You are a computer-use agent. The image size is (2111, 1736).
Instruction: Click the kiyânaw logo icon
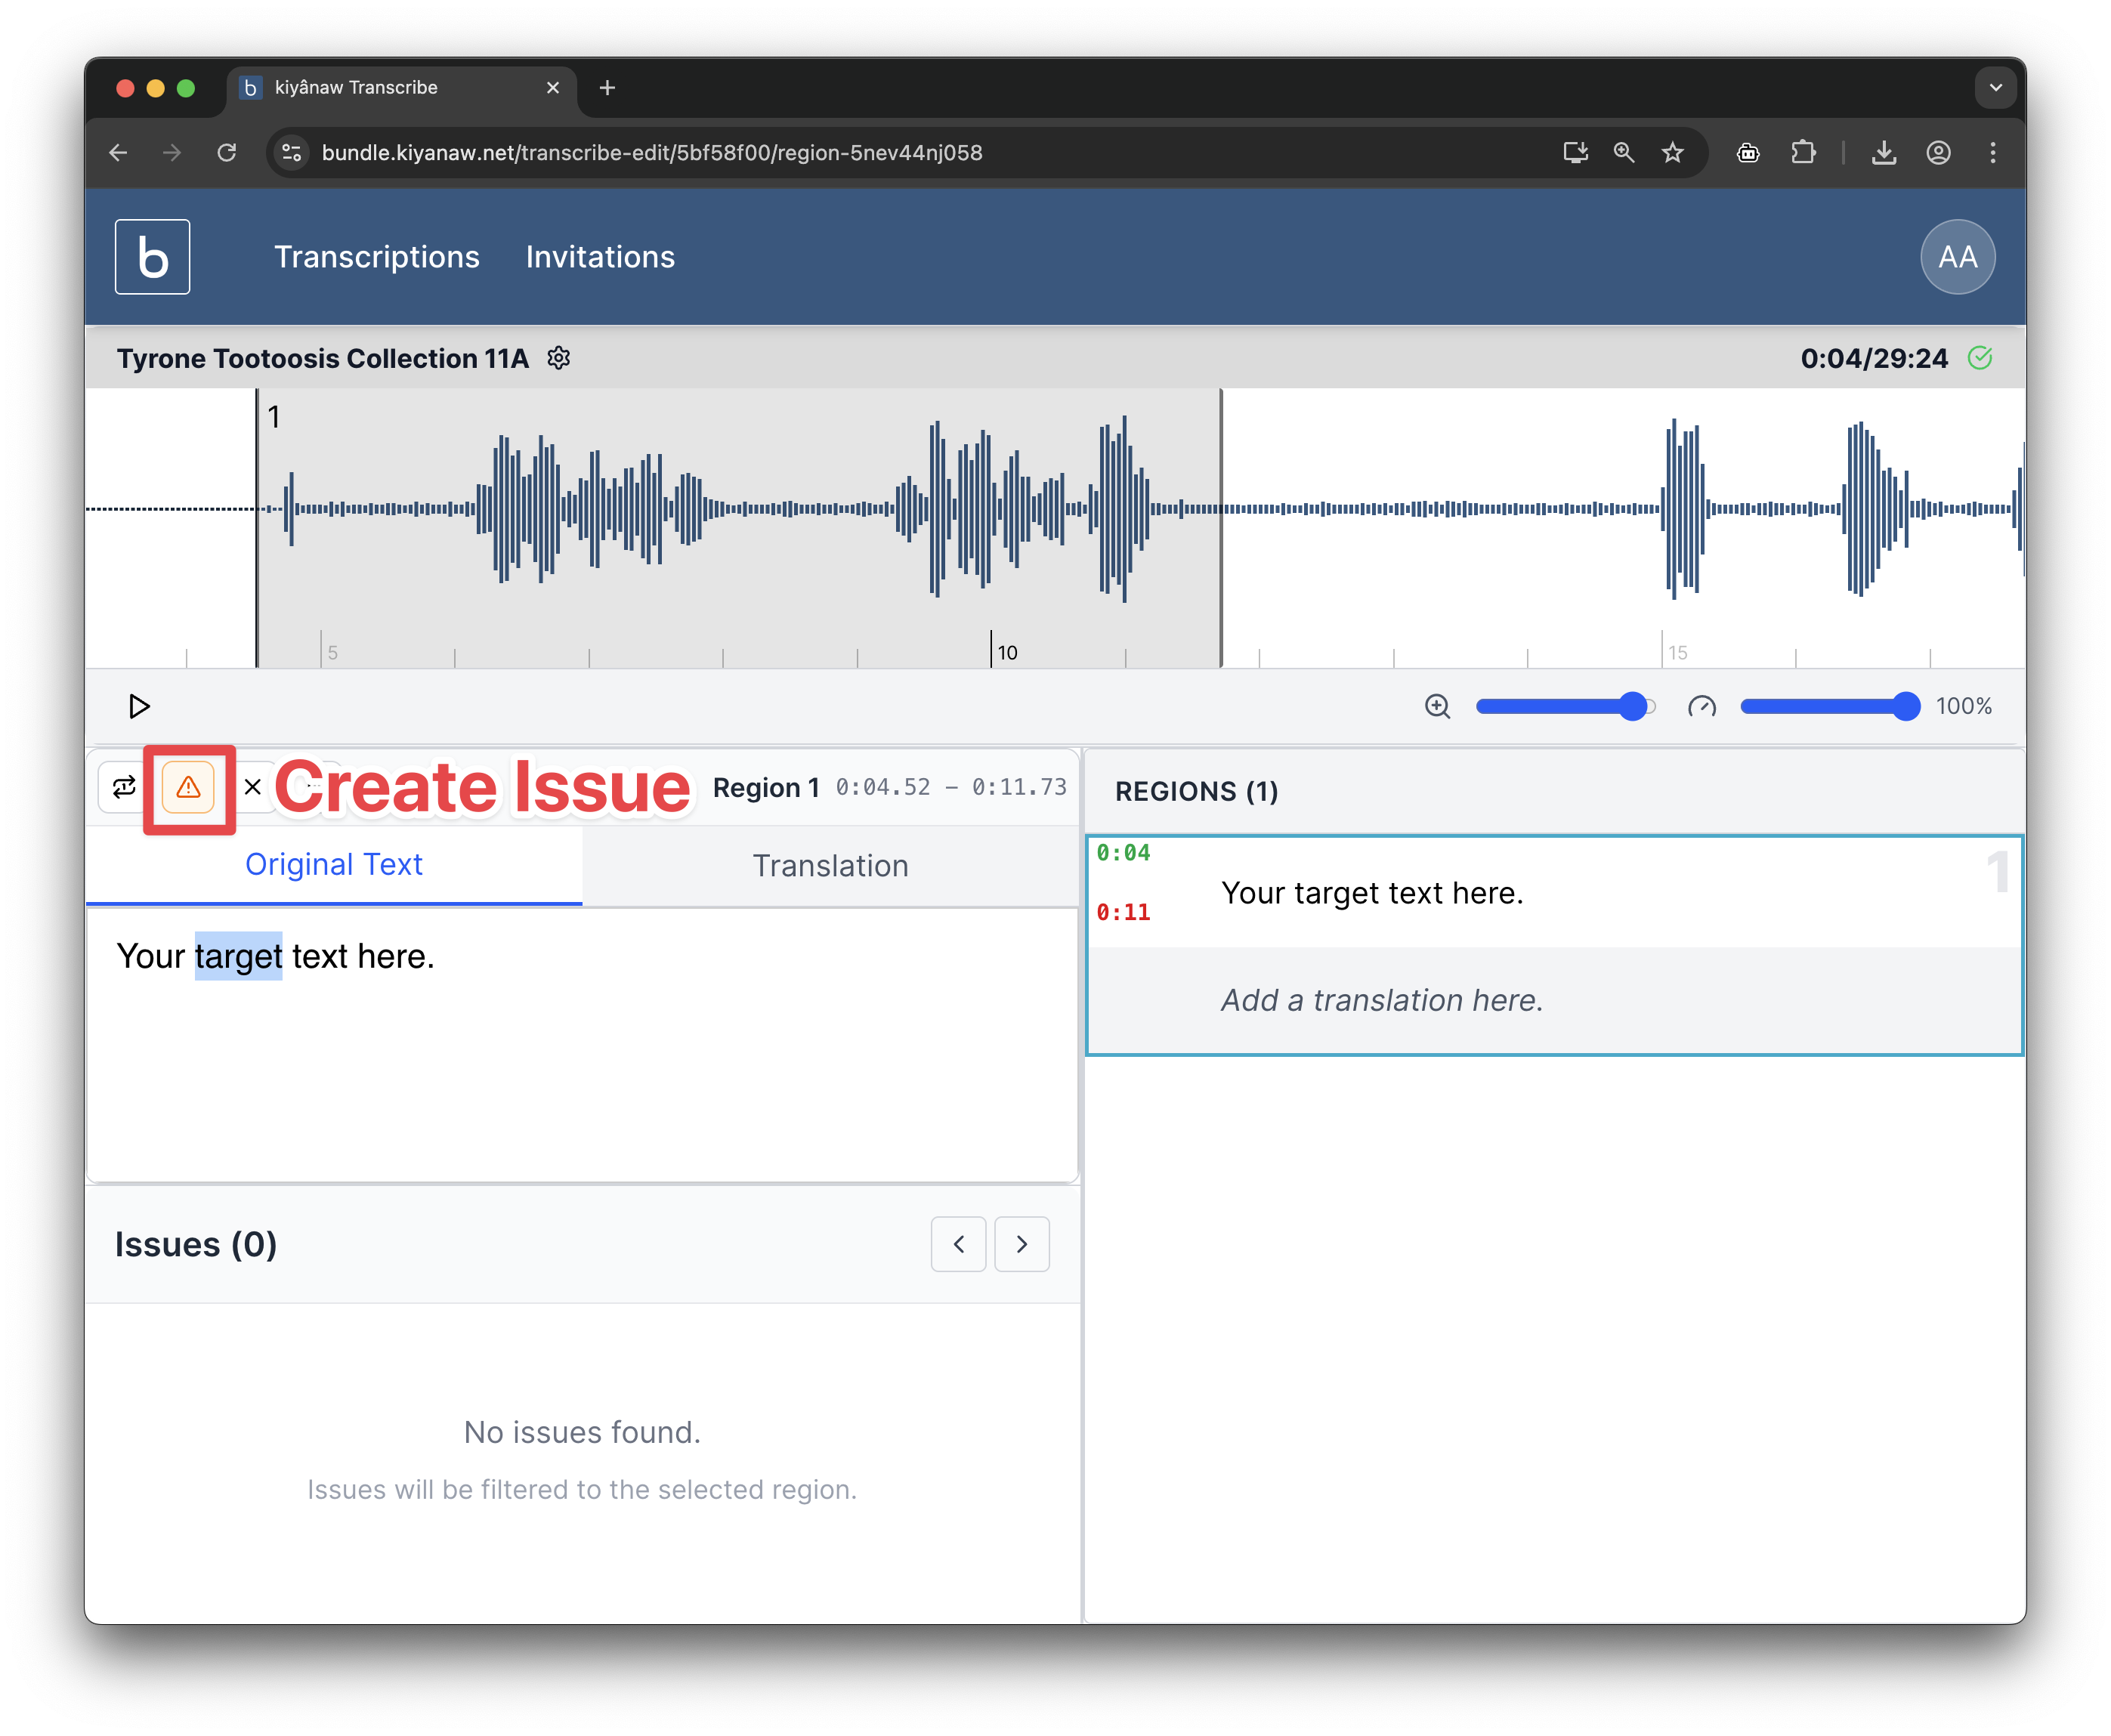click(x=152, y=256)
